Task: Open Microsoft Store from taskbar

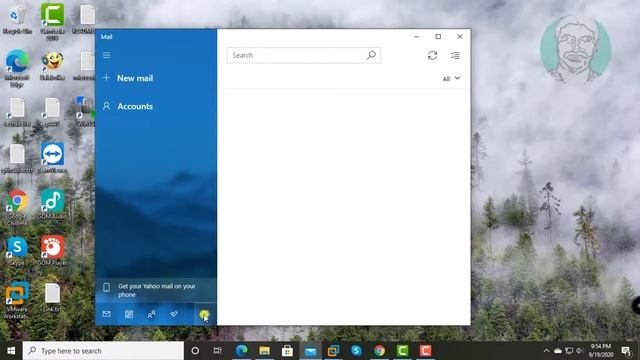Action: coord(287,351)
